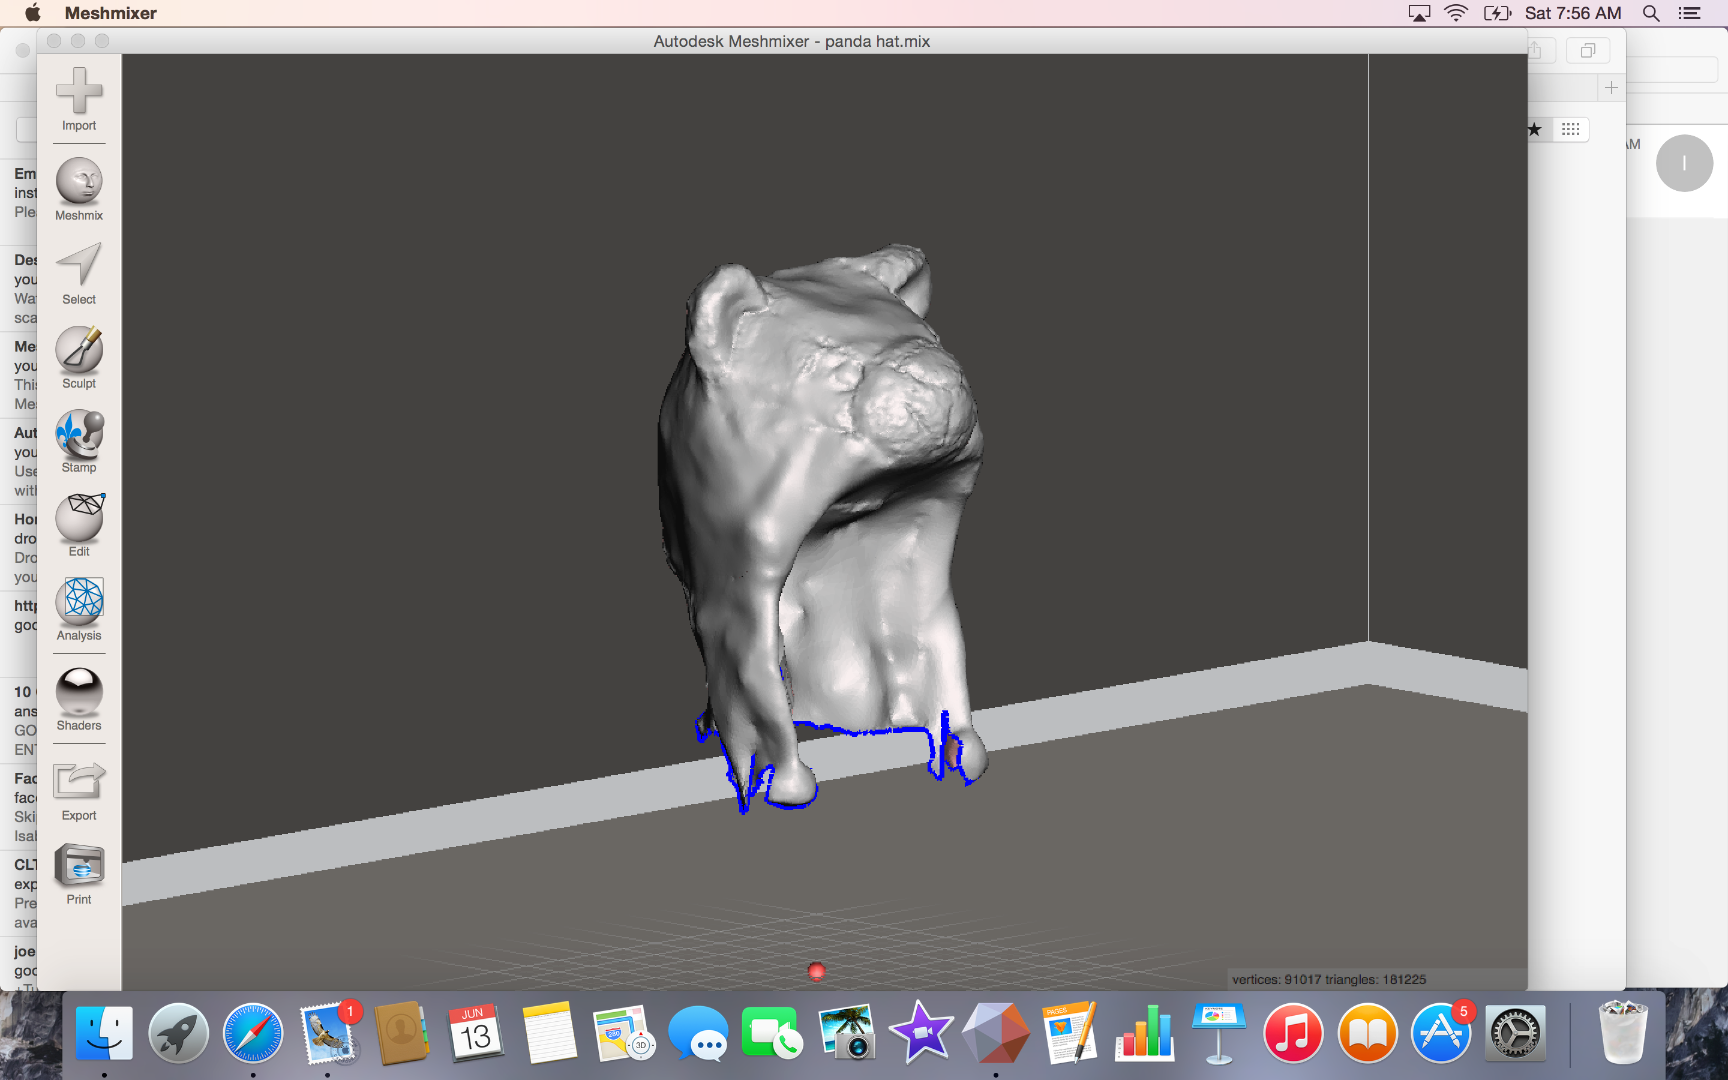The image size is (1728, 1080).
Task: Open the Print tool
Action: tap(79, 875)
